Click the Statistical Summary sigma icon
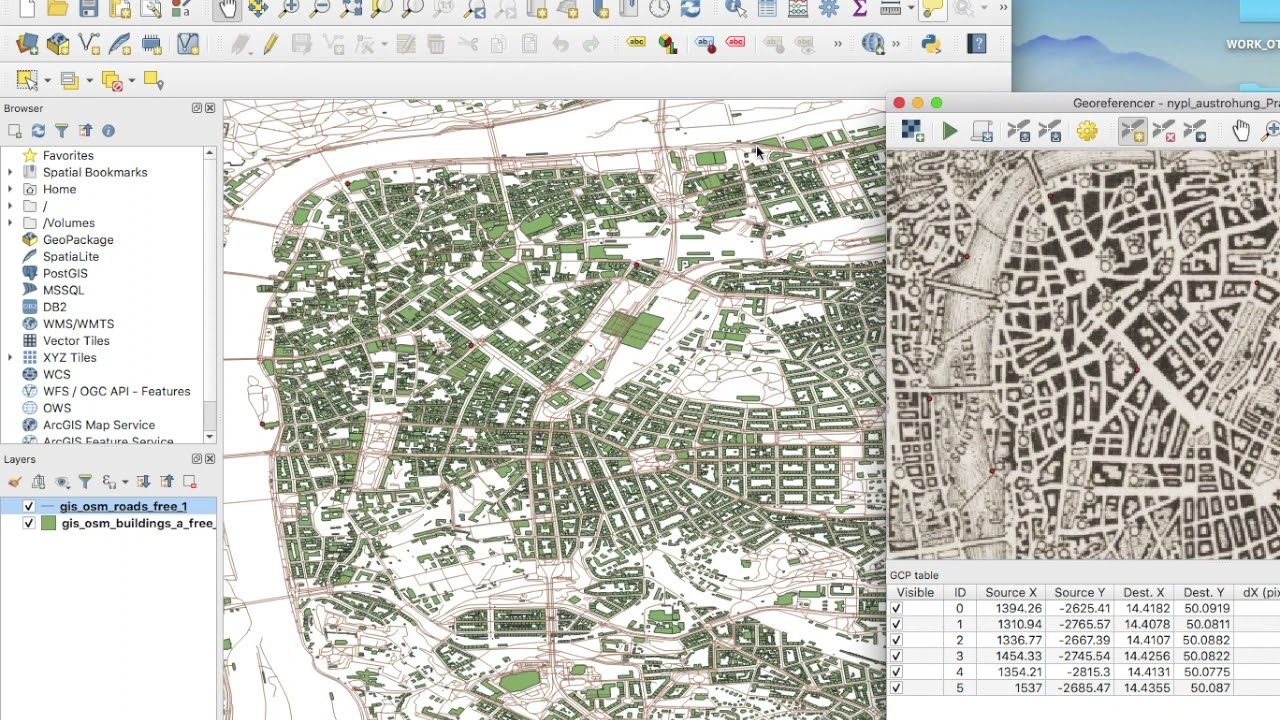Viewport: 1280px width, 720px height. coord(860,9)
